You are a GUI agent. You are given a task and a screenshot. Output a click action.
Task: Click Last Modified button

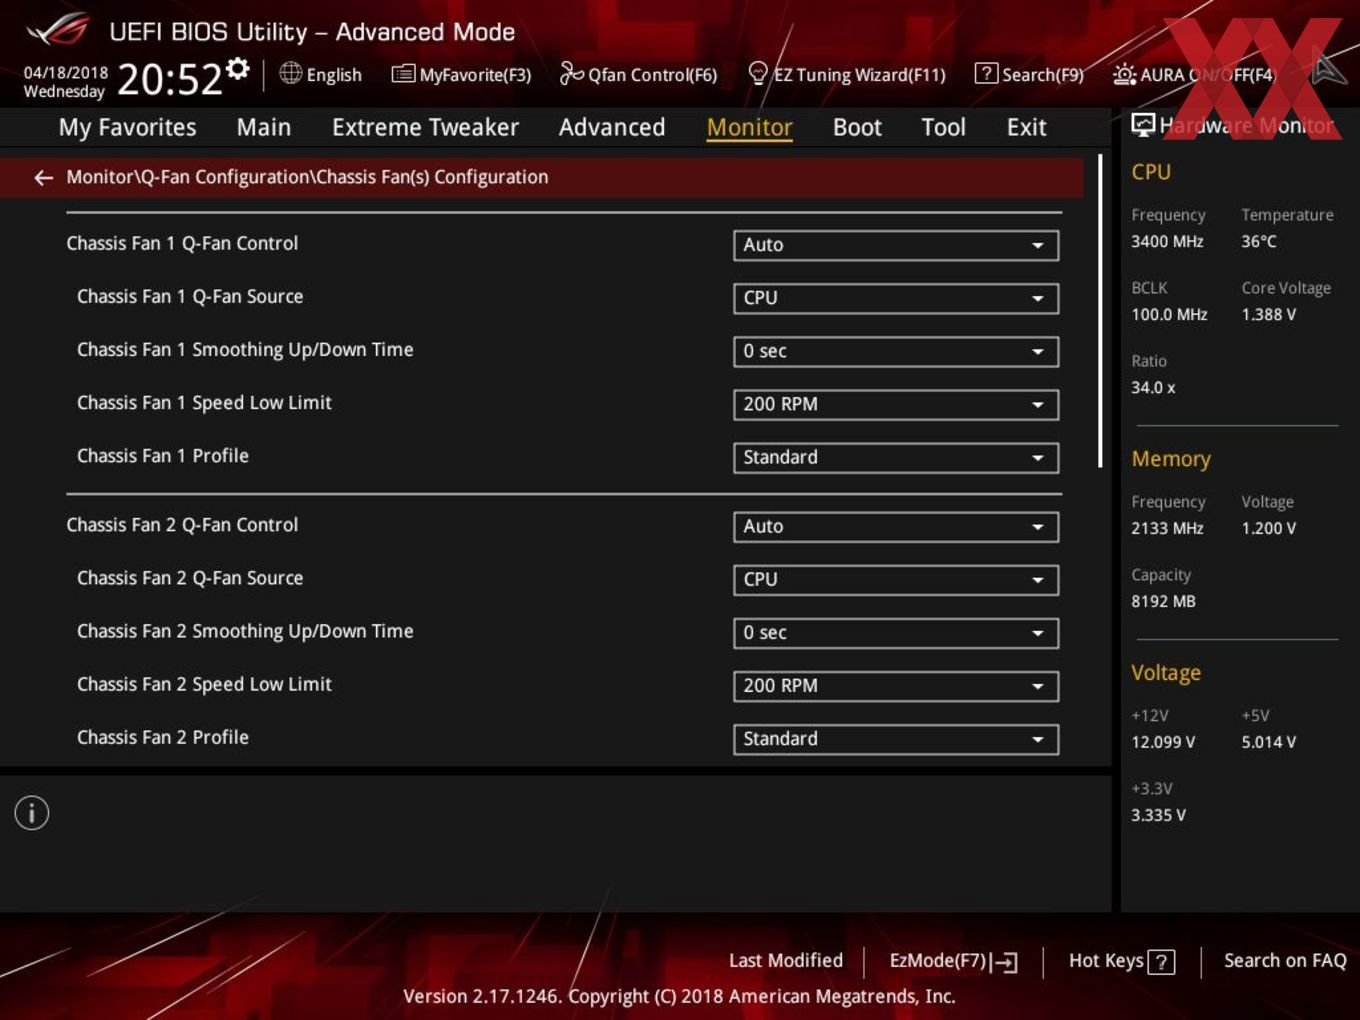point(786,960)
